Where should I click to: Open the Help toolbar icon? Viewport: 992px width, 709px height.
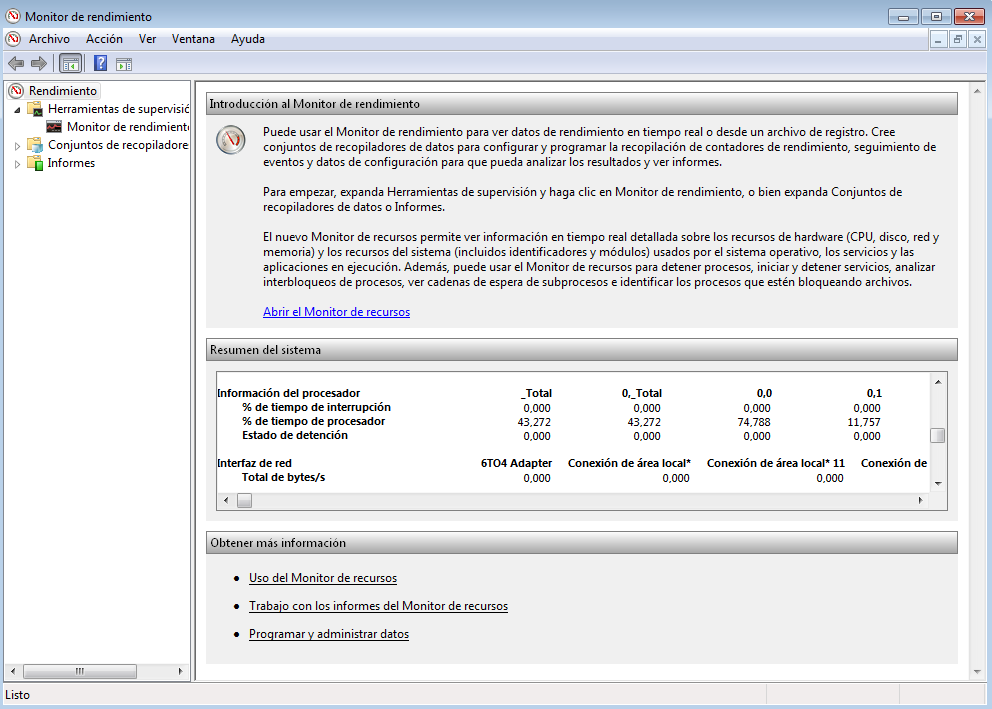(x=100, y=63)
